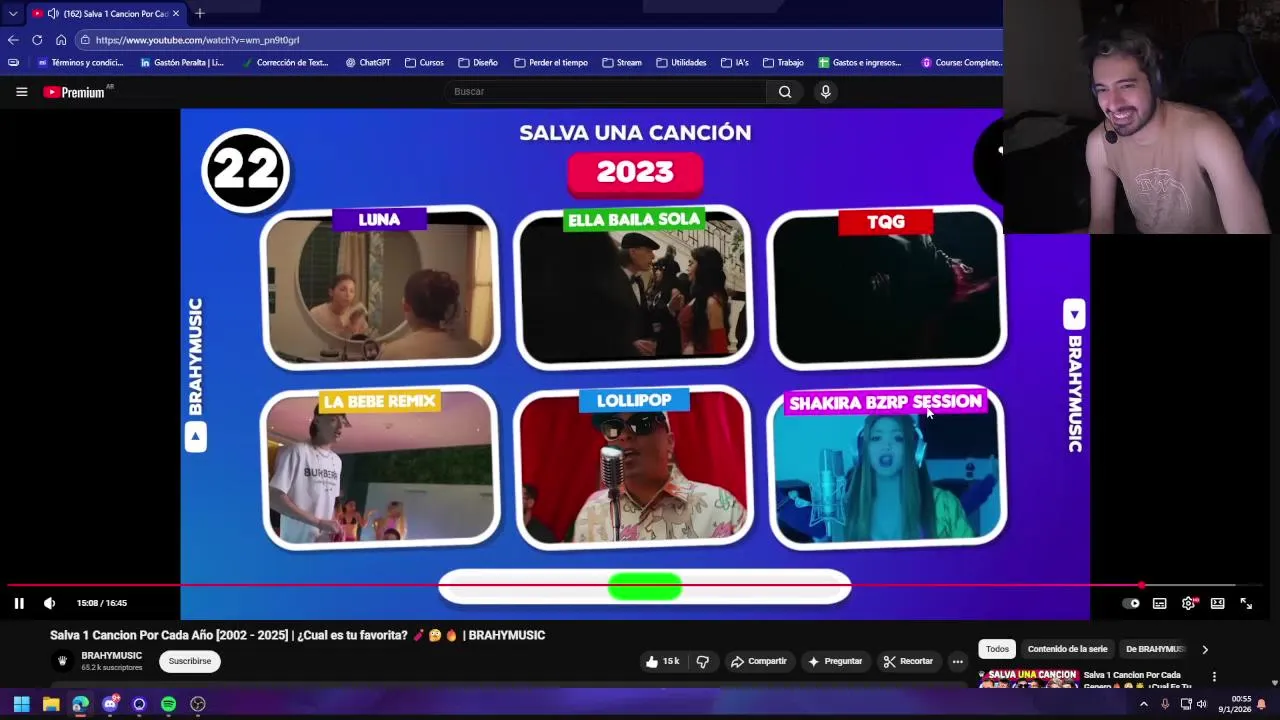Expand the Cursos bookmark folder
The image size is (1280, 720).
(x=424, y=63)
